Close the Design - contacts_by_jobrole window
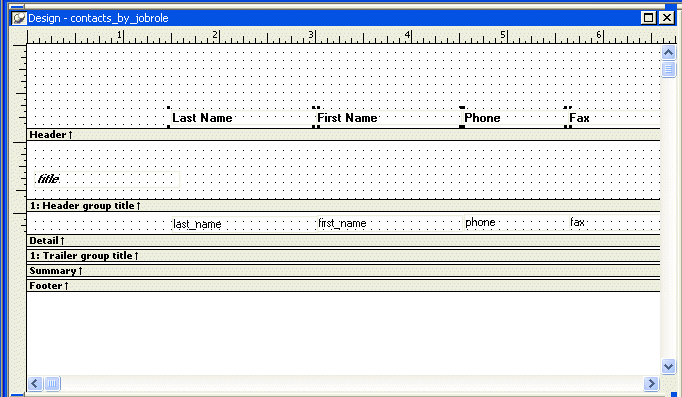 coord(666,18)
